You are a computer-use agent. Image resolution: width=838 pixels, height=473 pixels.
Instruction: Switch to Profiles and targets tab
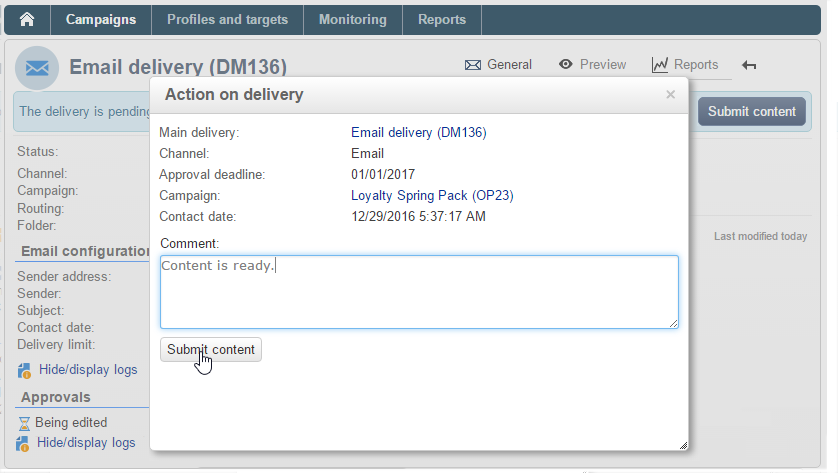pyautogui.click(x=228, y=20)
